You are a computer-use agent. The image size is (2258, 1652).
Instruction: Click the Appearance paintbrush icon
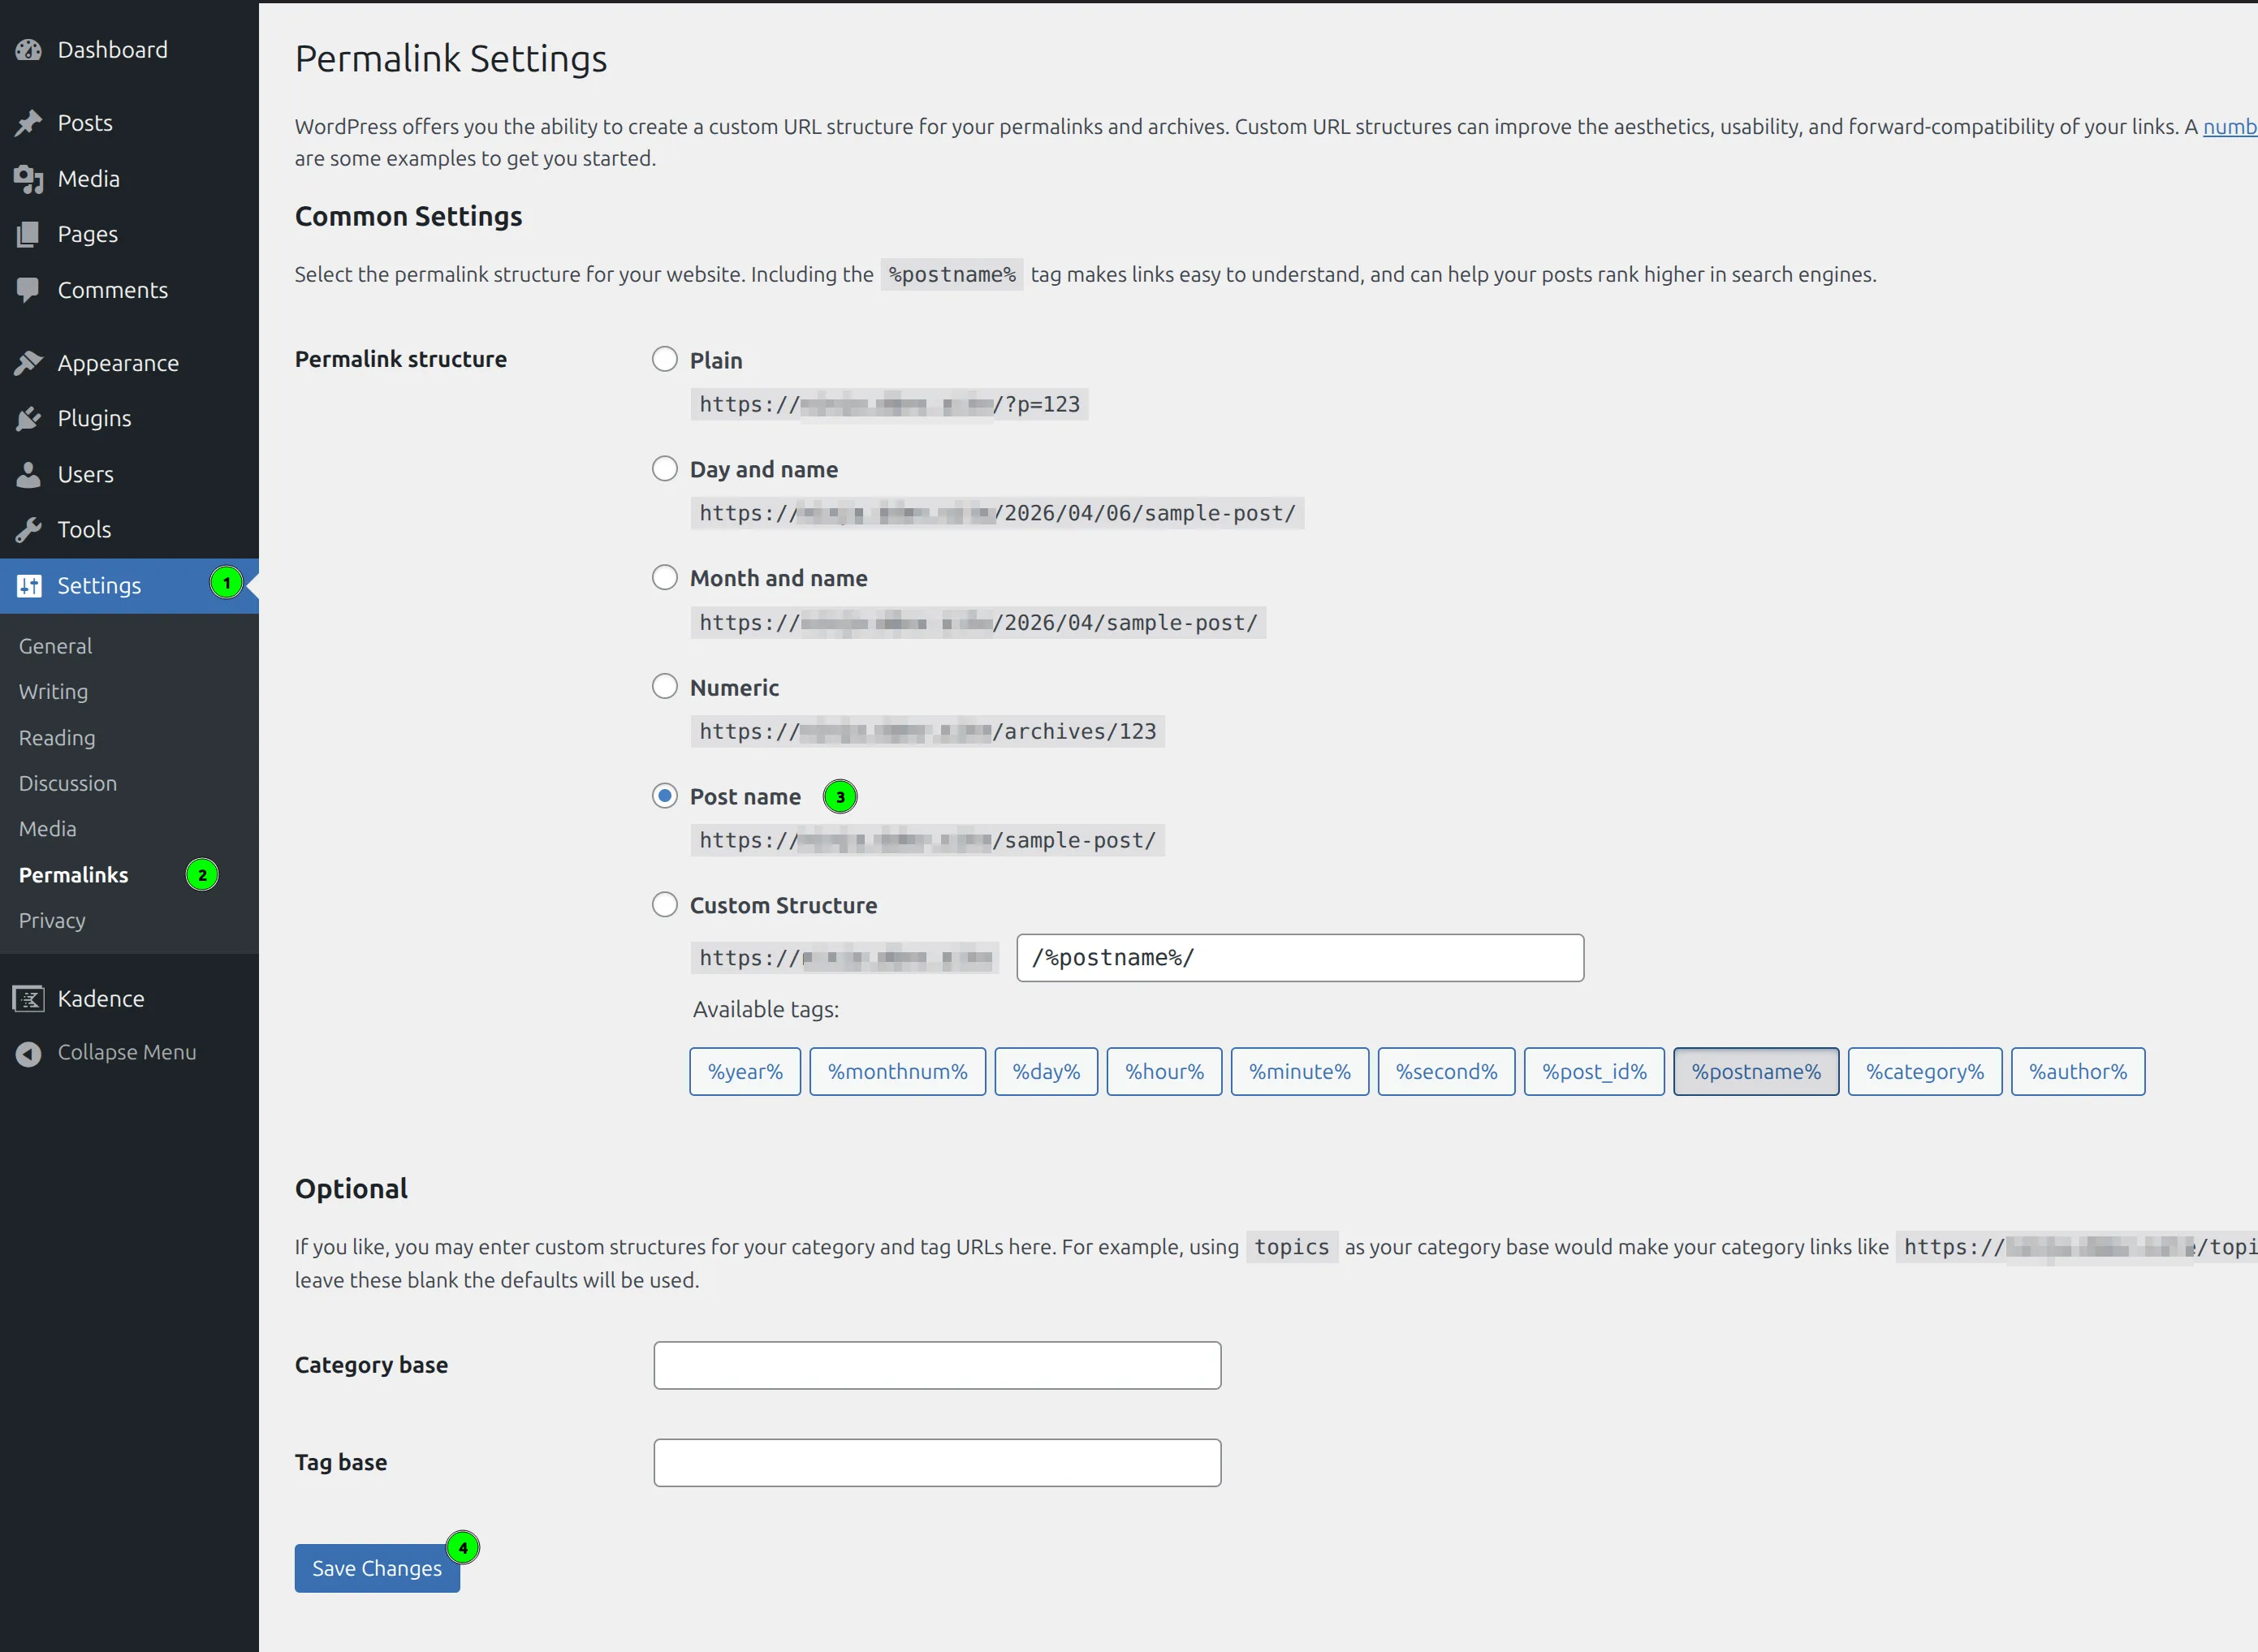pyautogui.click(x=29, y=363)
